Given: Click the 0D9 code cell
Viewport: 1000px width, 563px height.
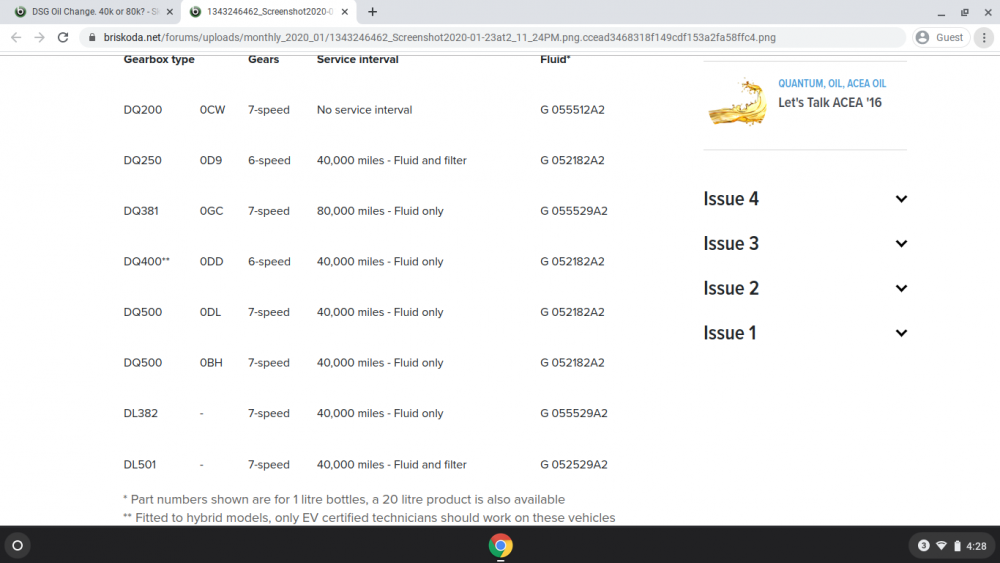Looking at the screenshot, I should coord(211,160).
